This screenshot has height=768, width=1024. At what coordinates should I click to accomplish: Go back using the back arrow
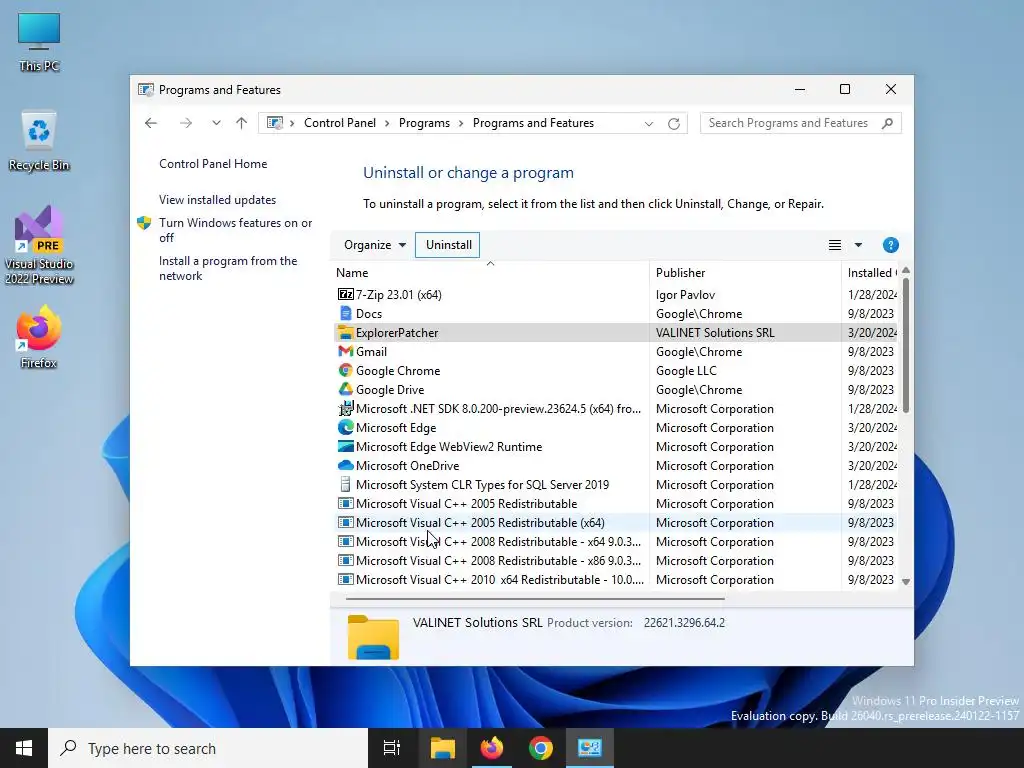point(151,123)
